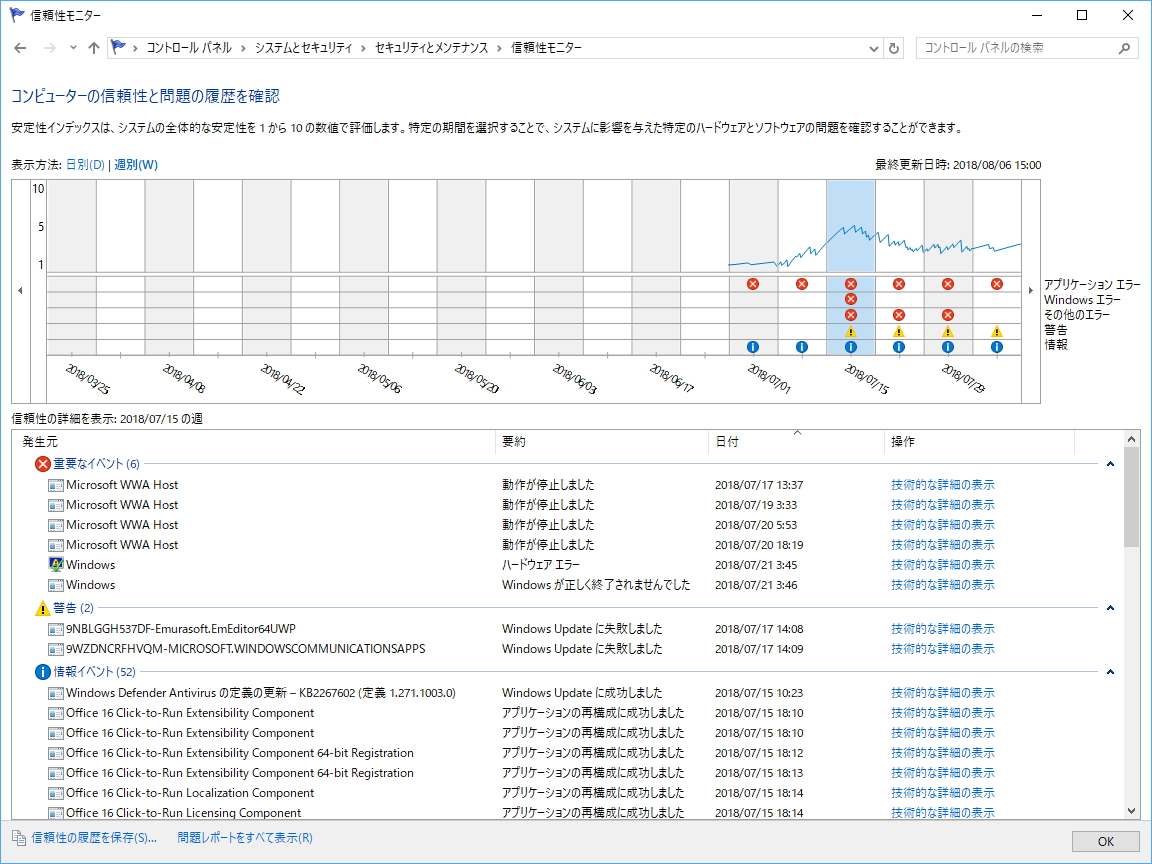Screen dimensions: 1152x864
Task: Switch view to 週別(W)
Action: [136, 165]
